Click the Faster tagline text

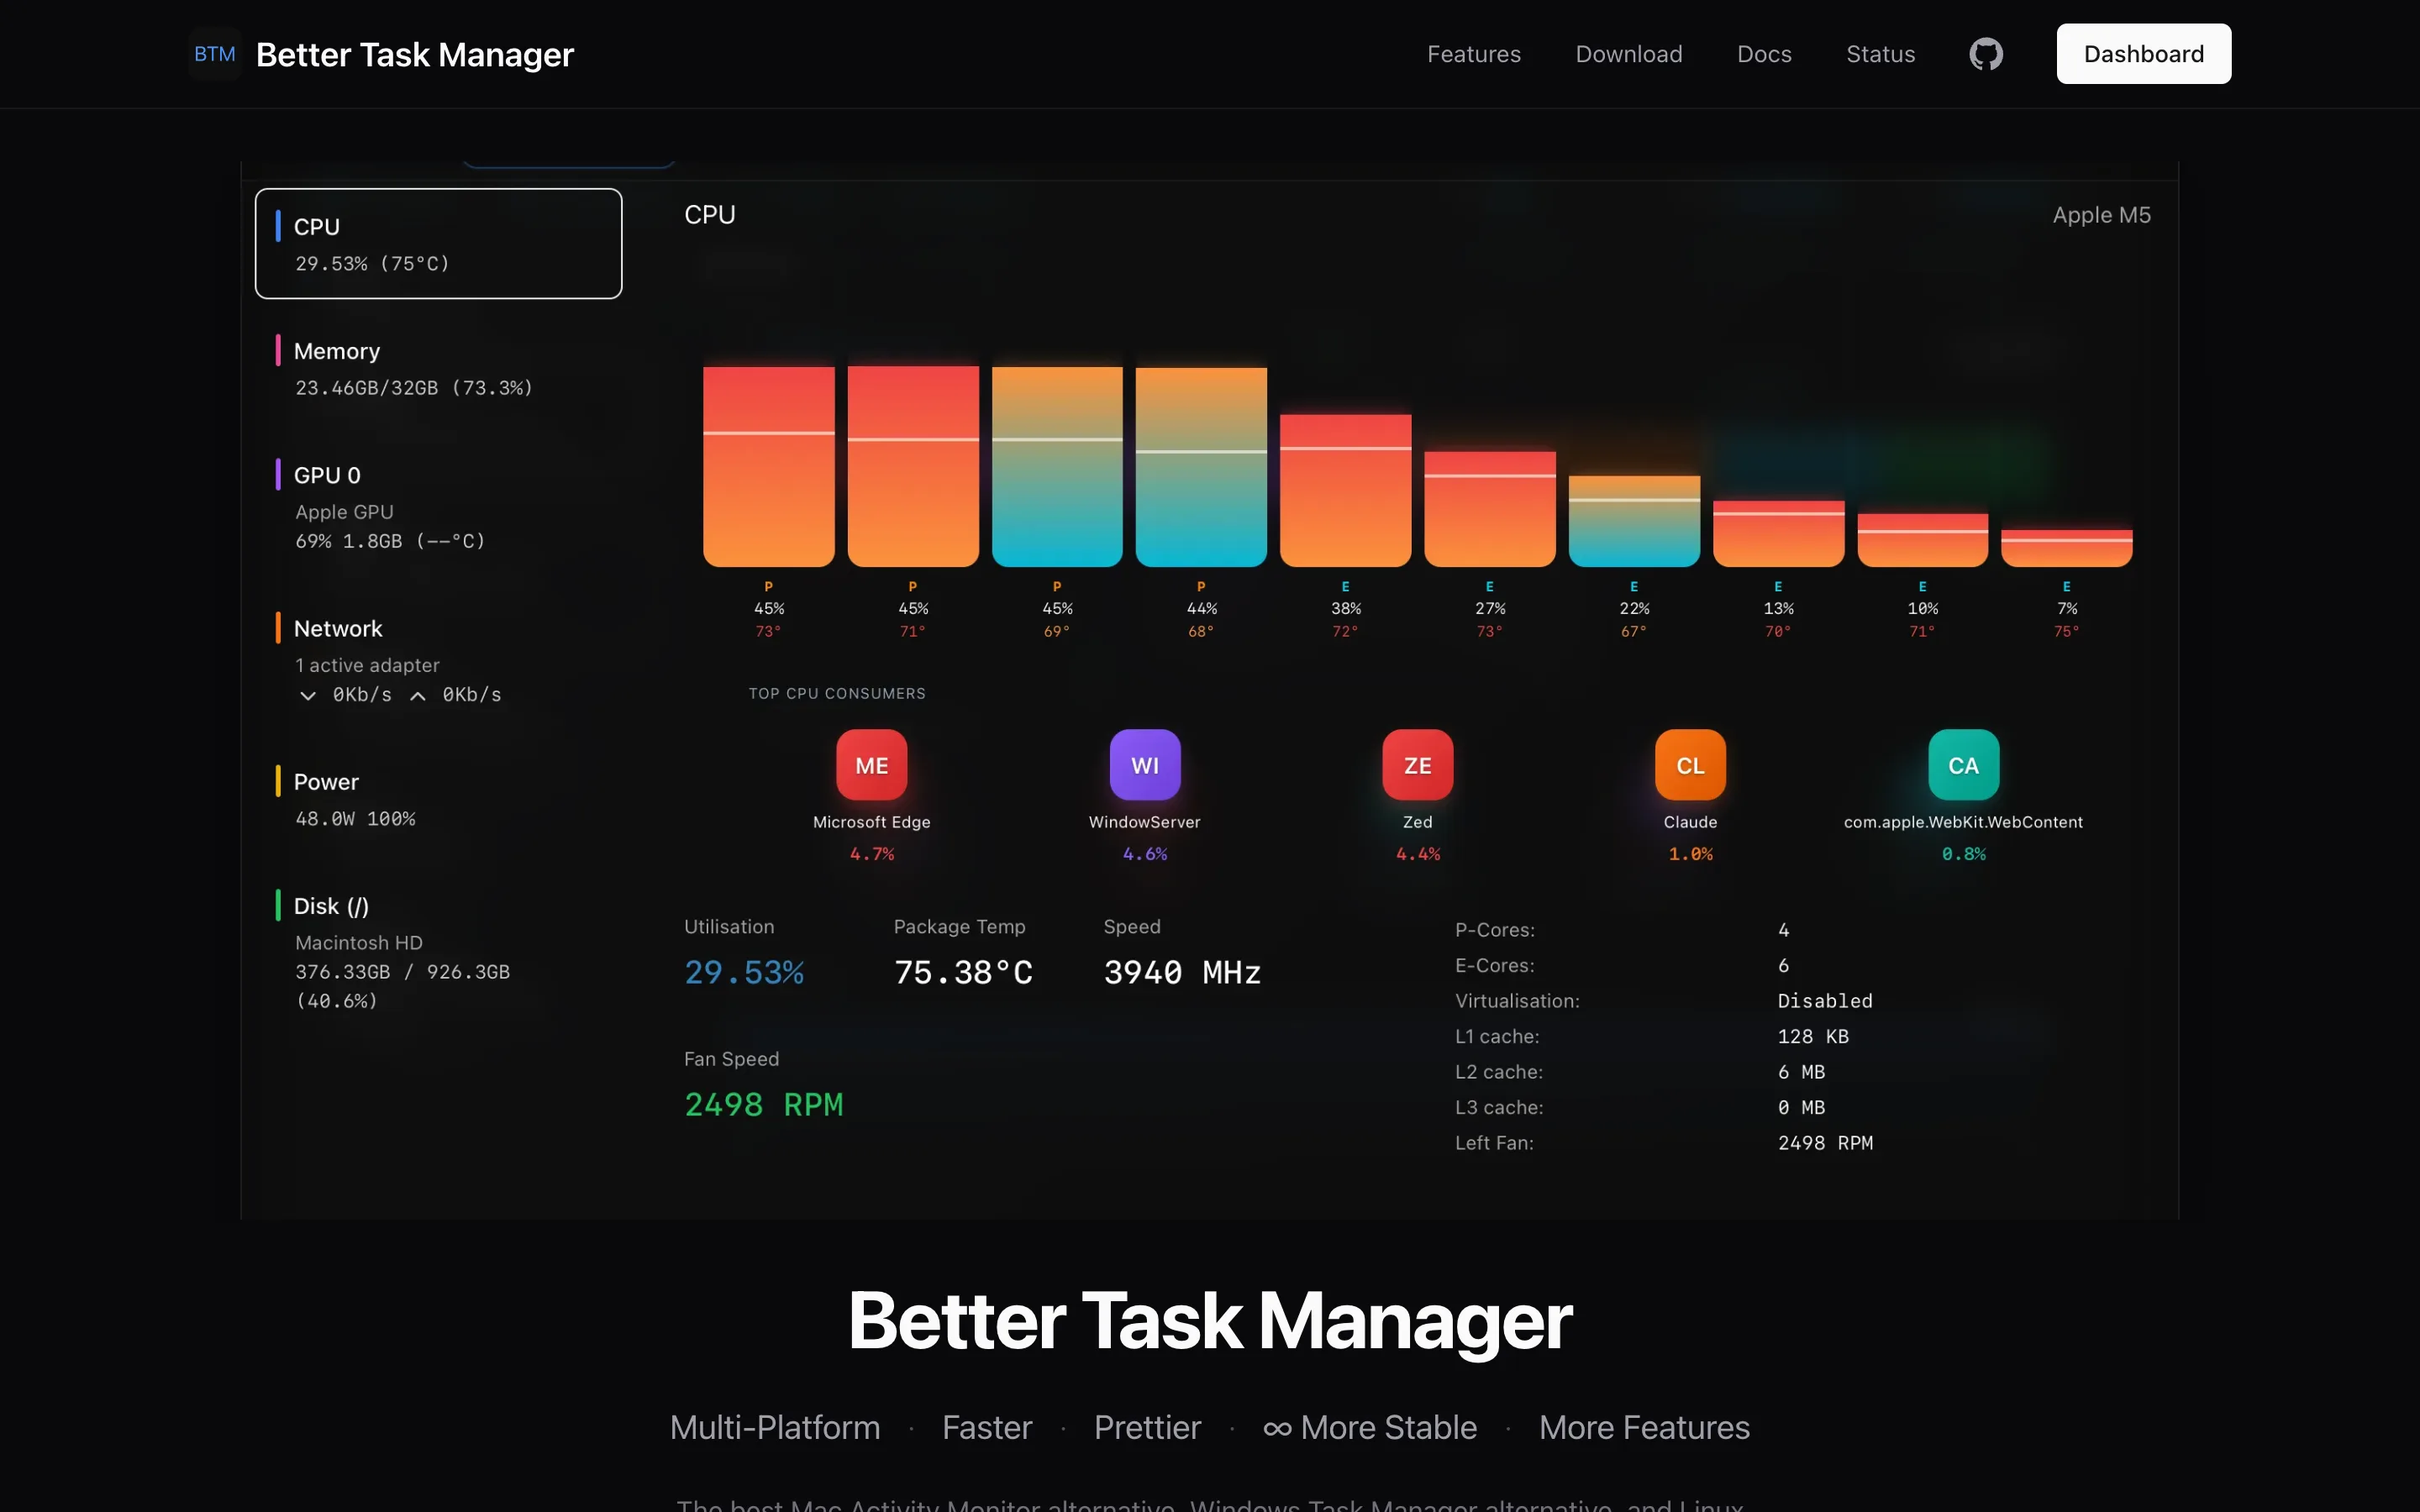(x=987, y=1427)
